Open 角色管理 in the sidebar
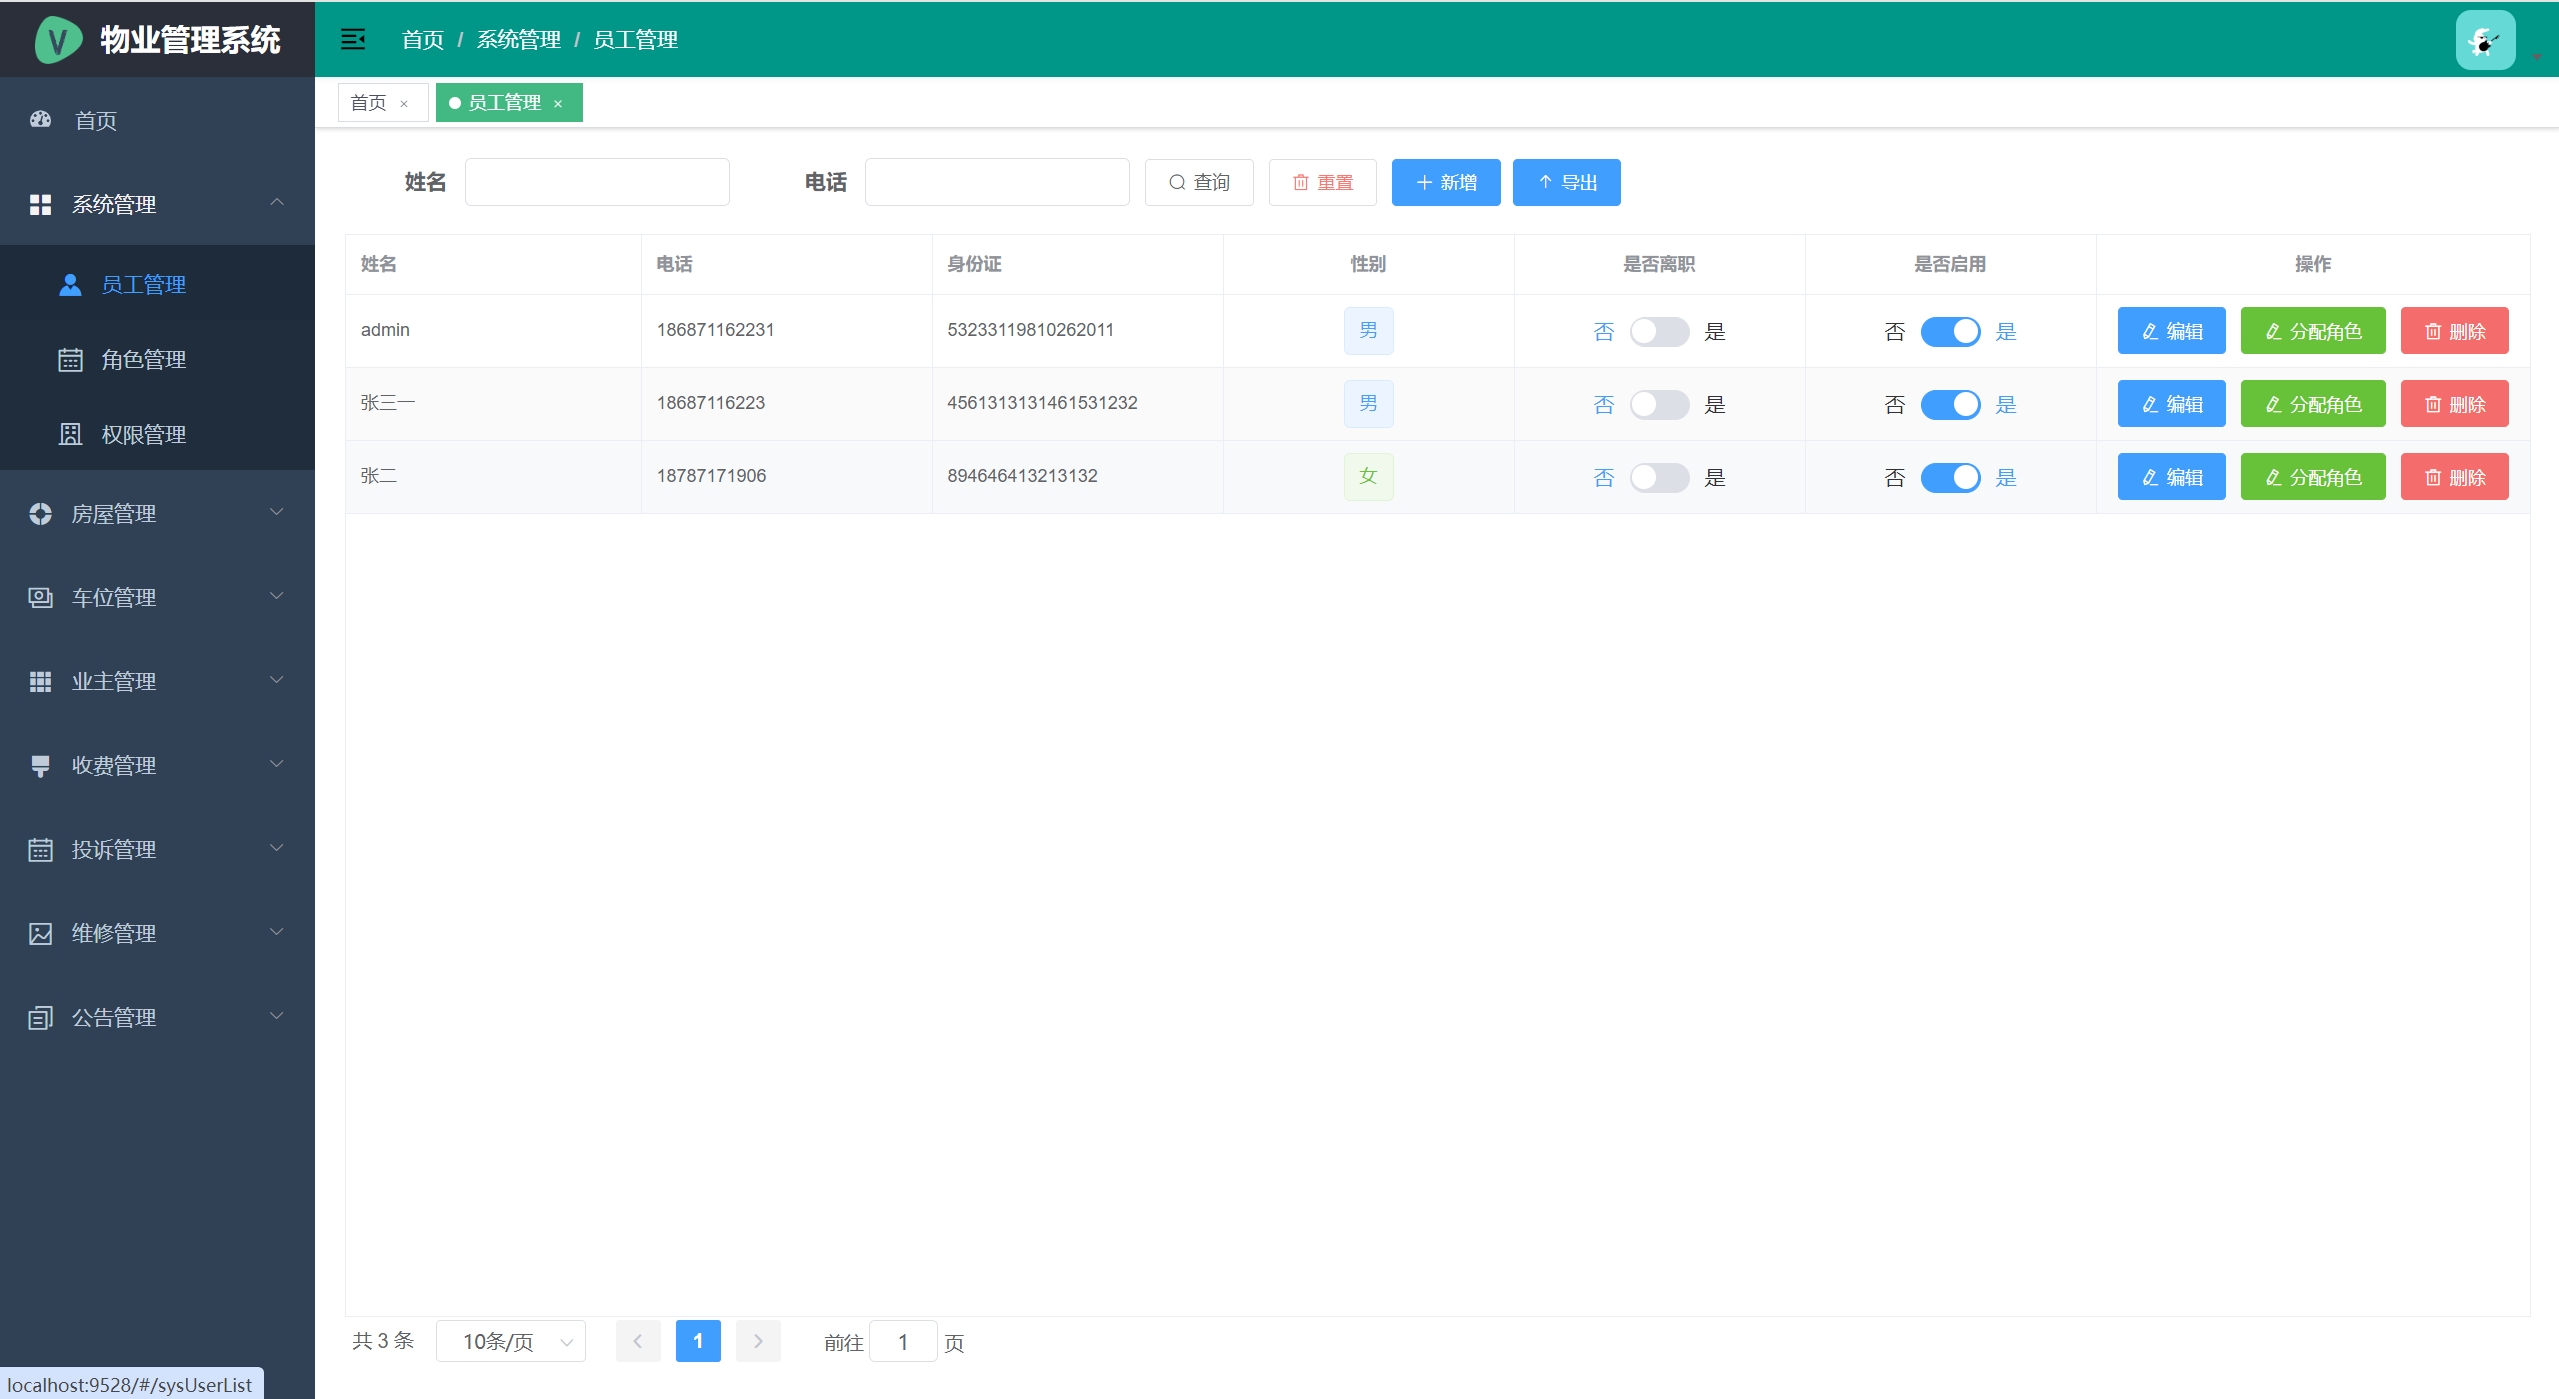The width and height of the screenshot is (2559, 1399). click(143, 360)
